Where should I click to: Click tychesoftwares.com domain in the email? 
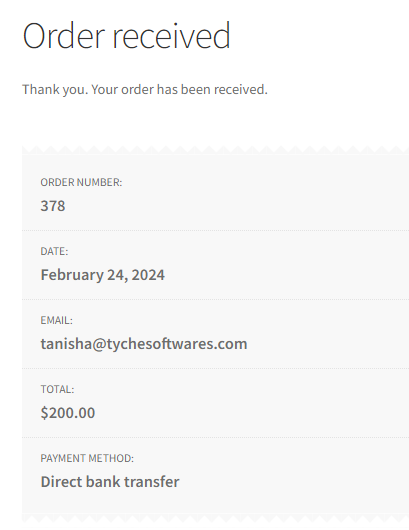tap(177, 344)
